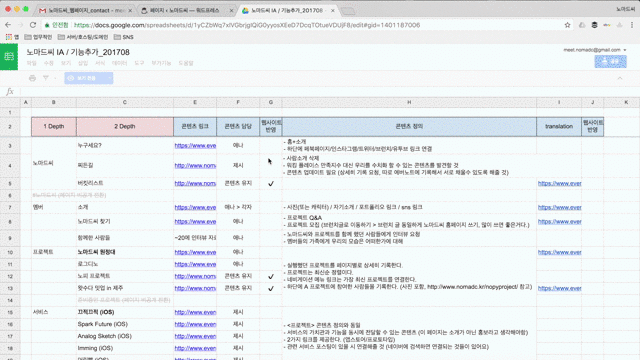The image size is (640, 360).
Task: Open the 보기 (View) menu
Action: 66,63
